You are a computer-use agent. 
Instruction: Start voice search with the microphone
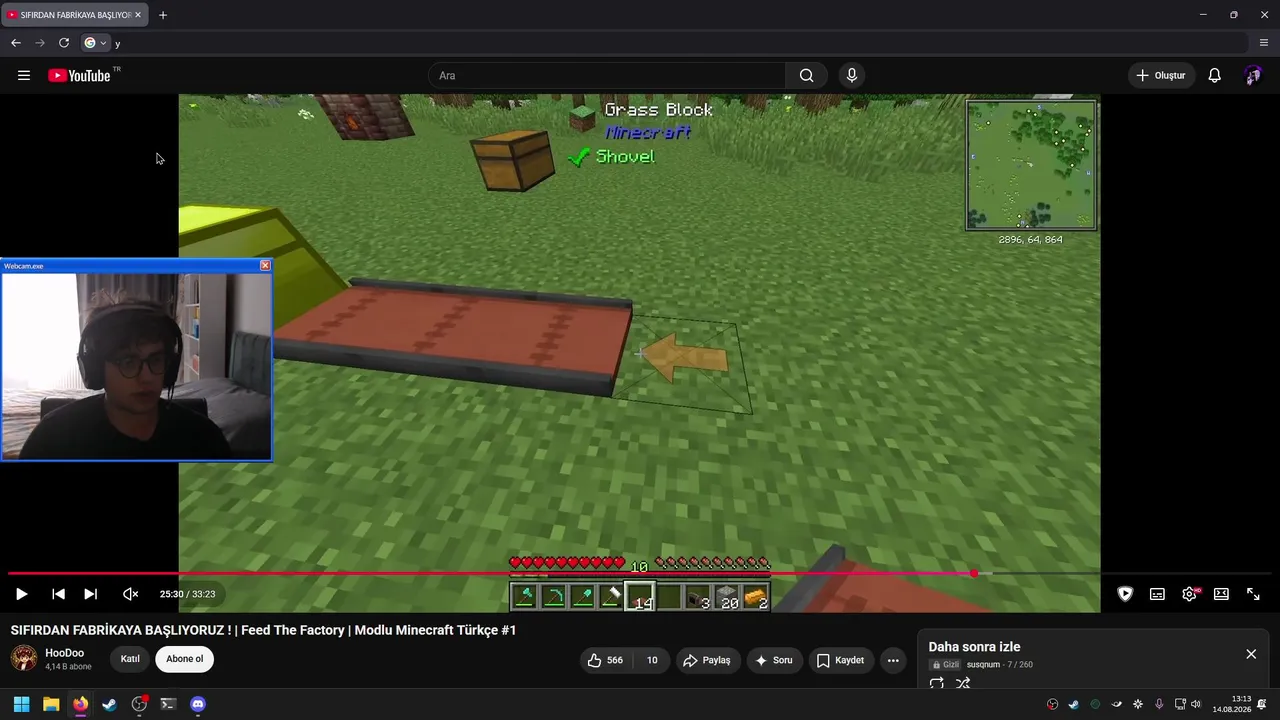pos(852,75)
